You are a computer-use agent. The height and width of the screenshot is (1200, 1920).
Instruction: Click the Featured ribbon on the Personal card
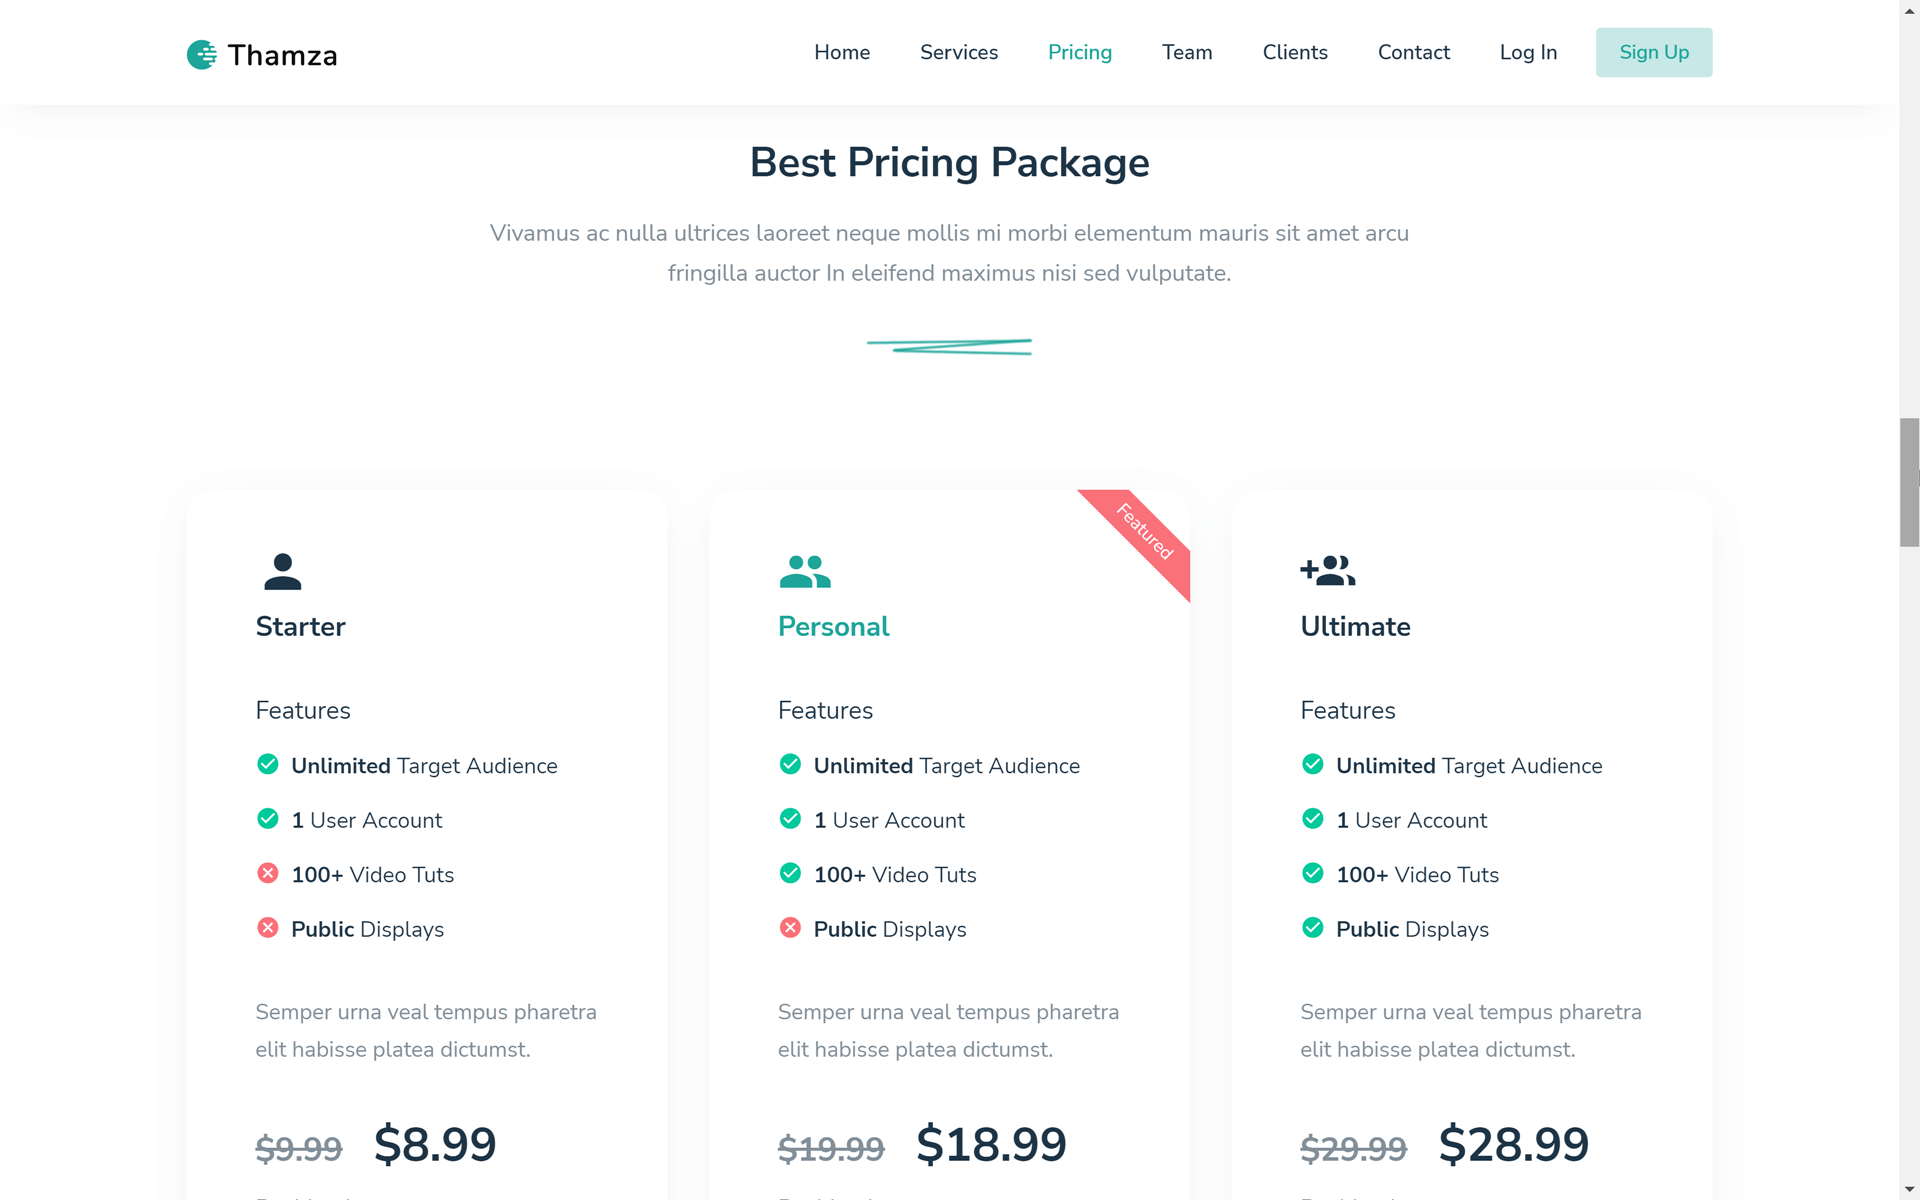pyautogui.click(x=1145, y=532)
